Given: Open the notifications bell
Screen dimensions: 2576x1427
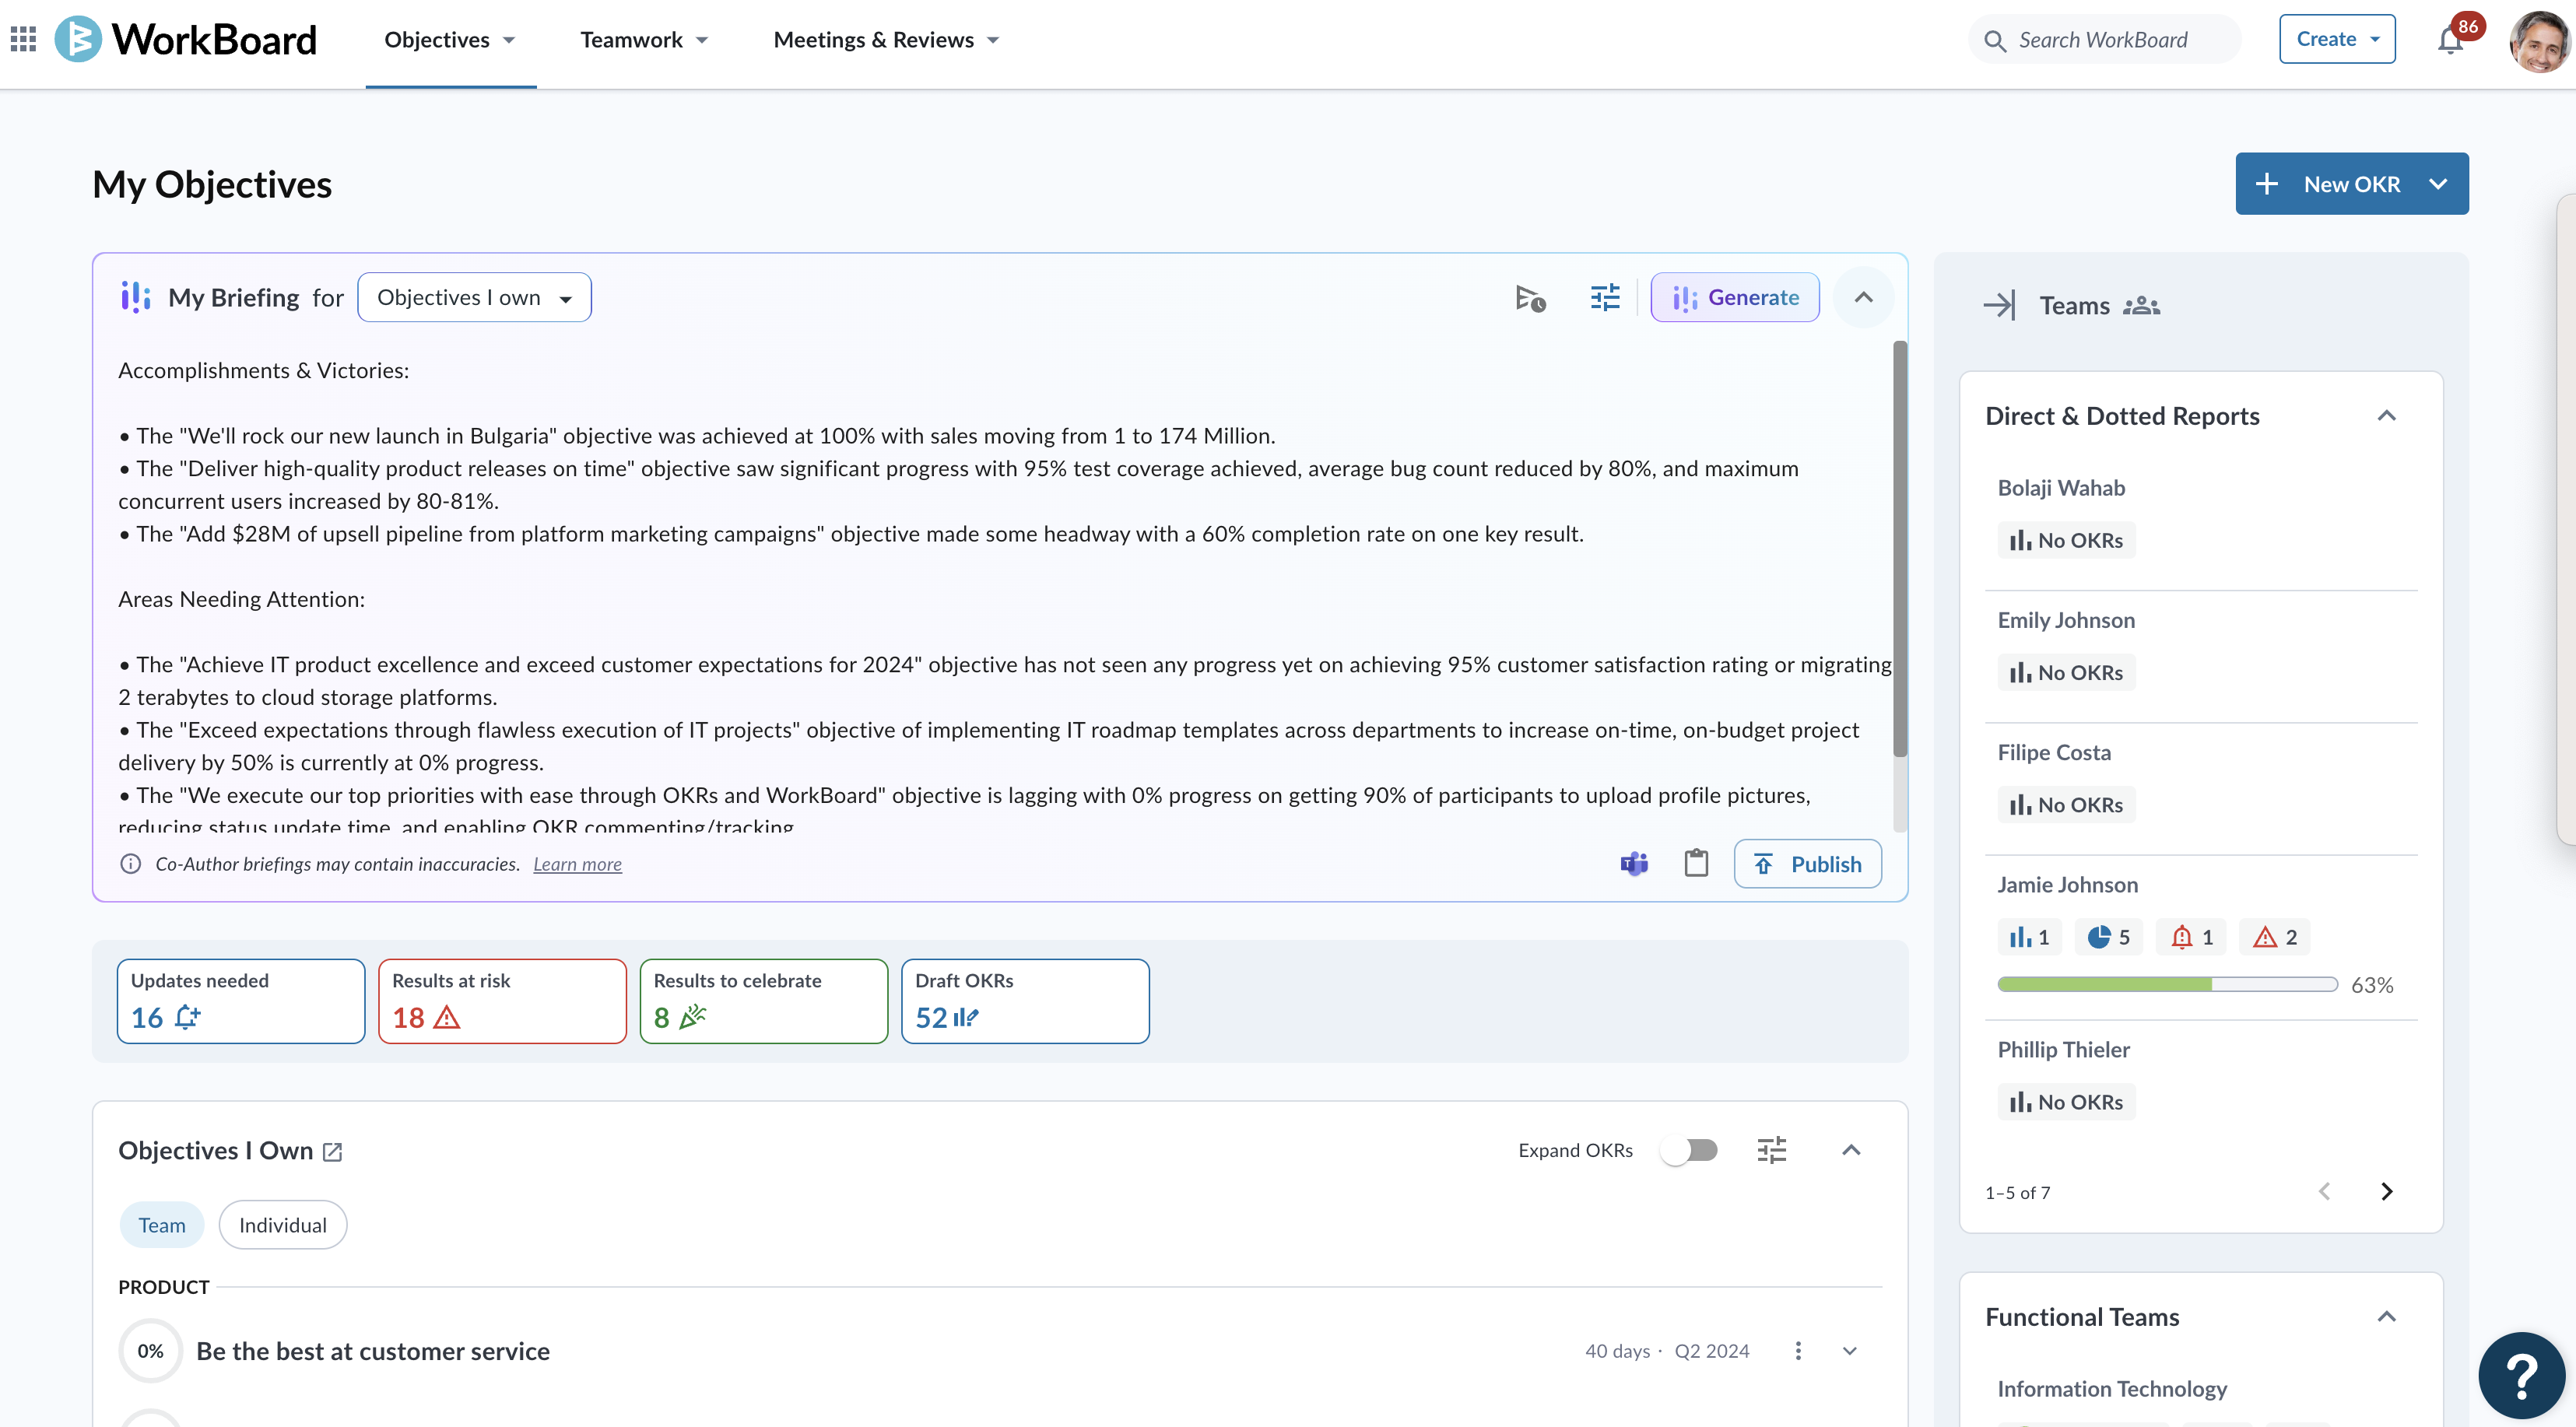Looking at the screenshot, I should tap(2449, 40).
